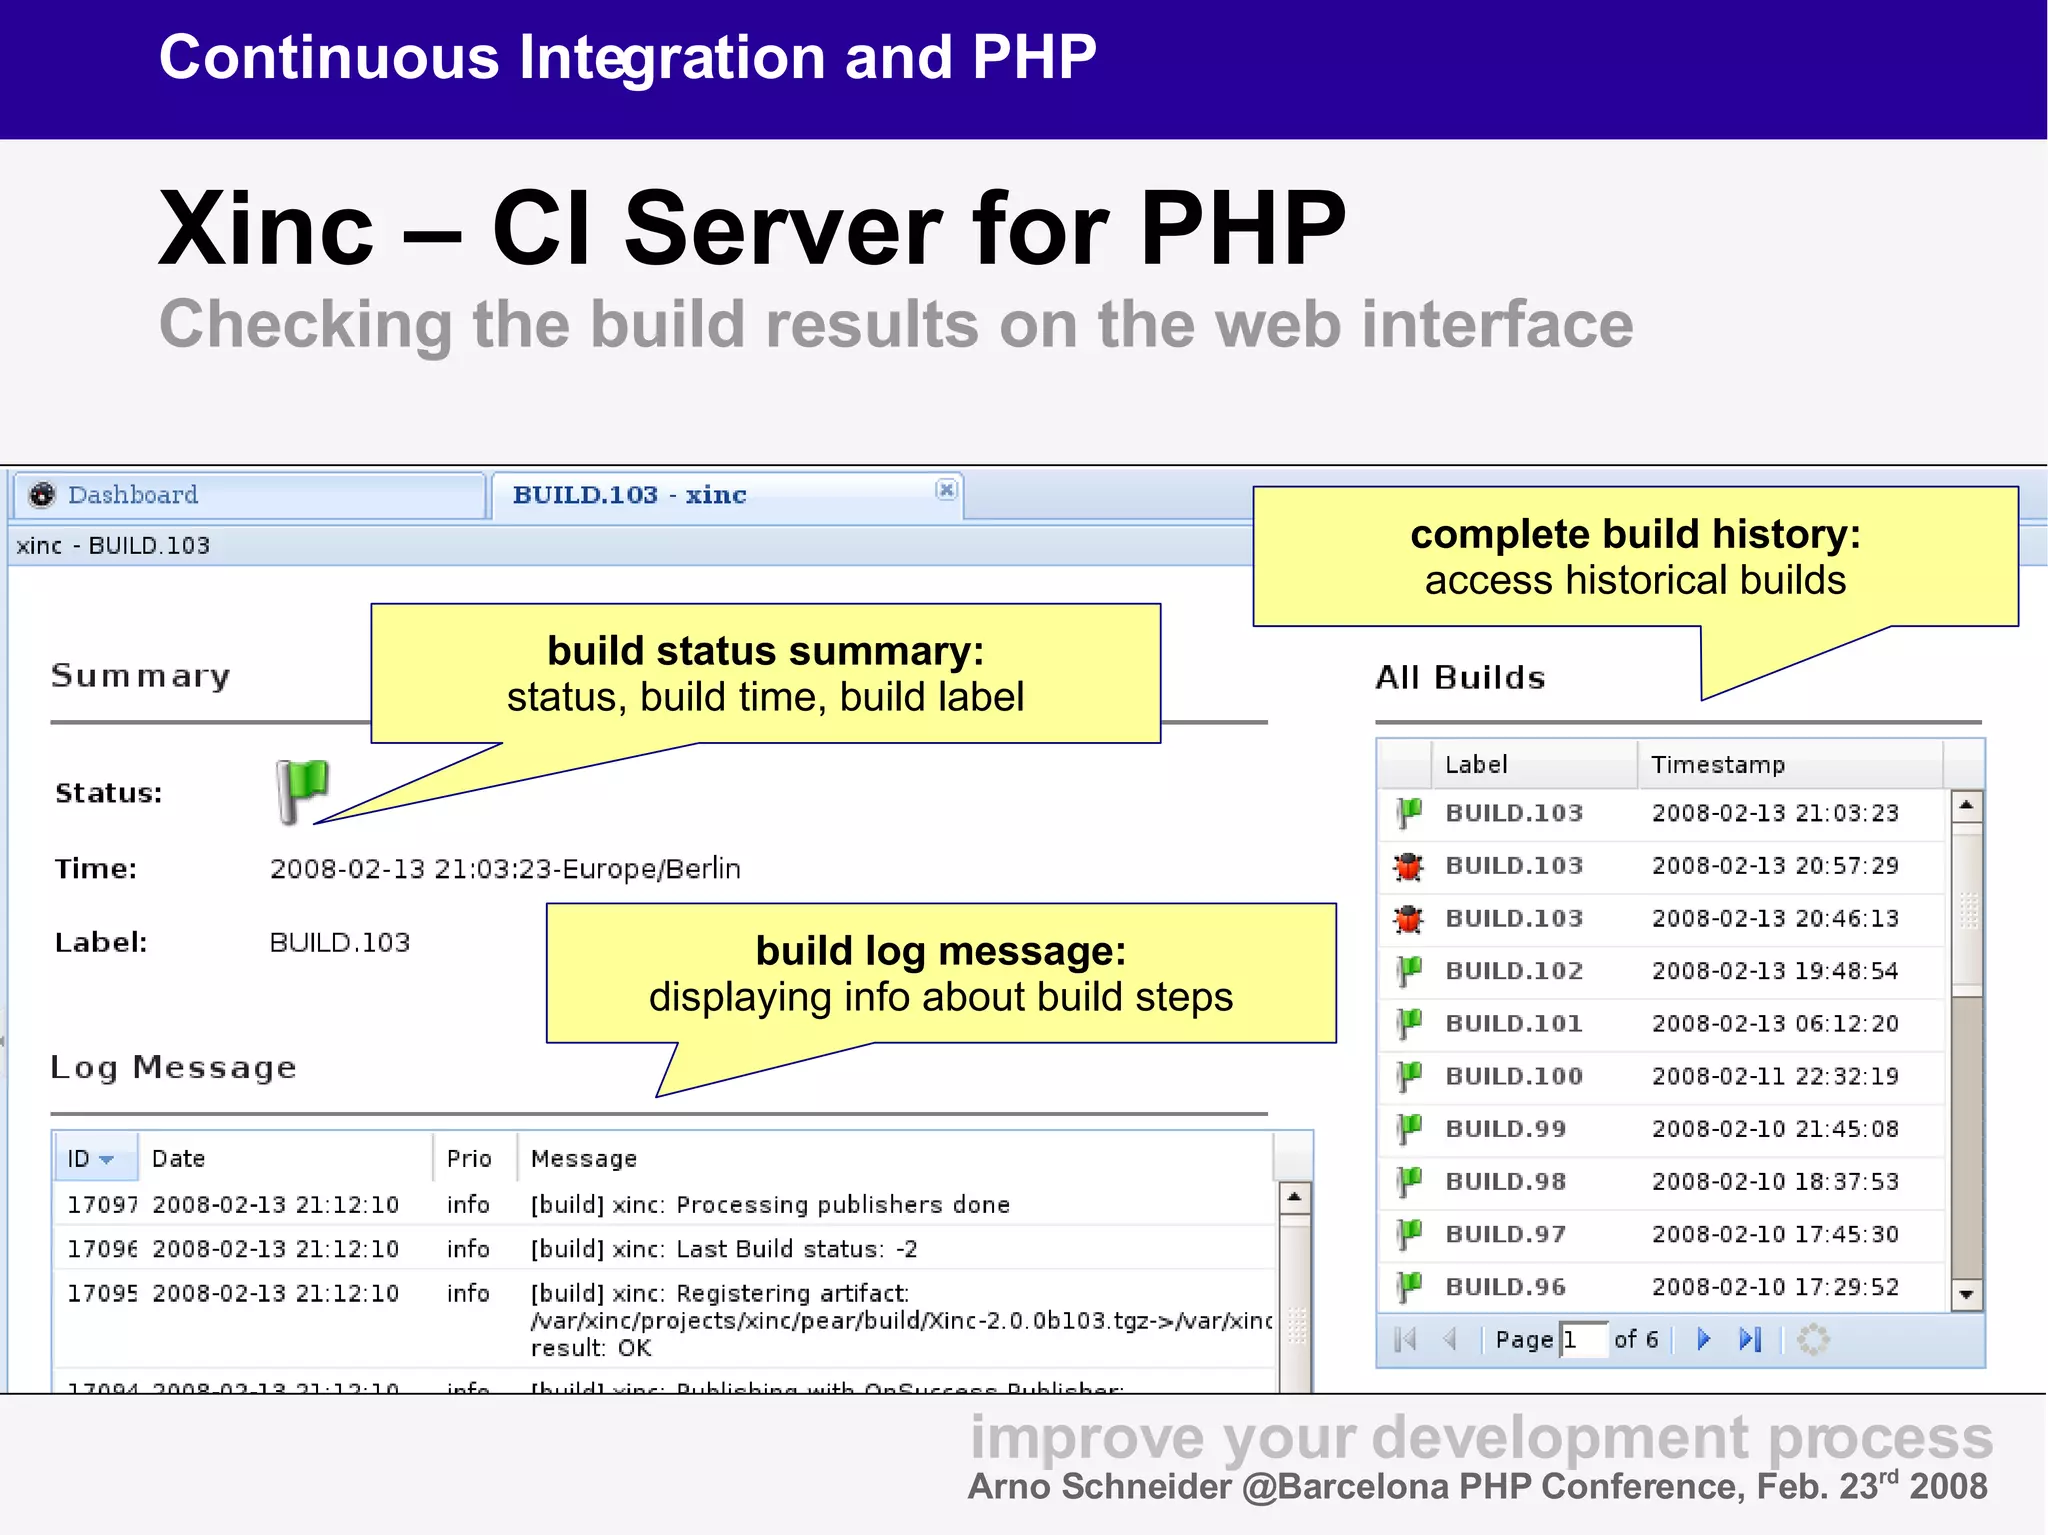Go to the first builds page
Image resolution: width=2048 pixels, height=1535 pixels.
coord(1405,1339)
